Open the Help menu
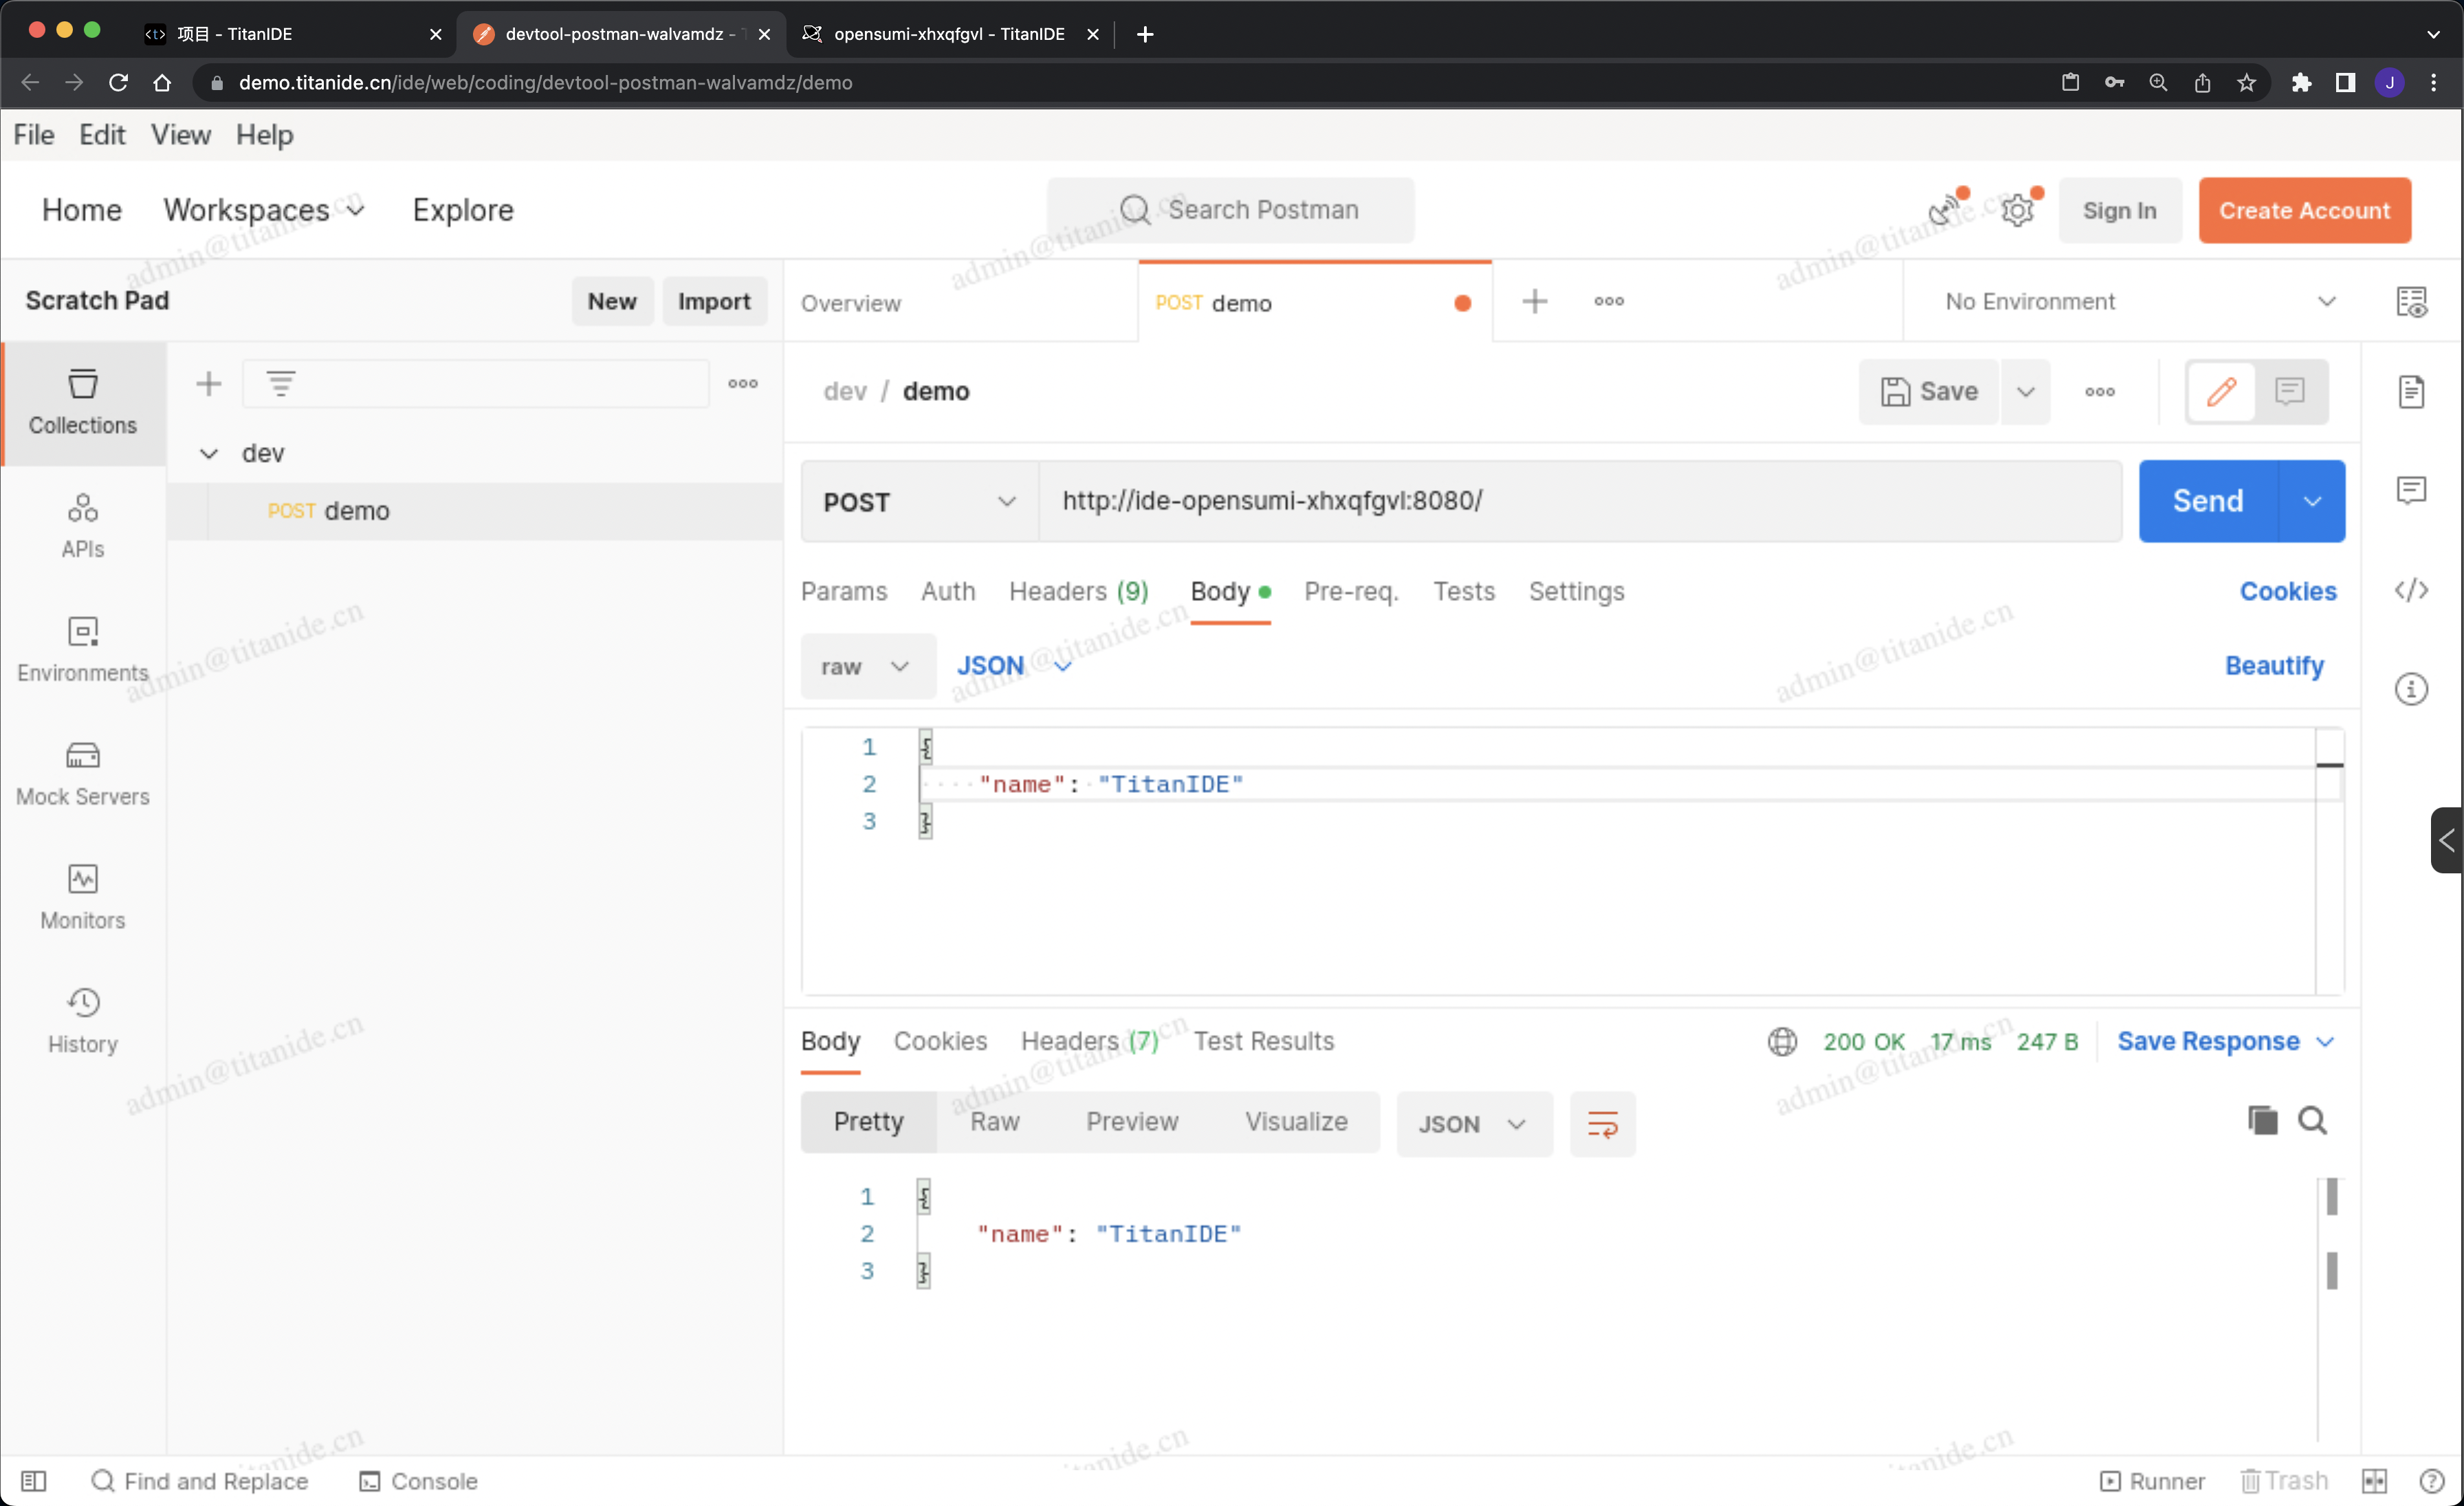2464x1506 pixels. [265, 135]
